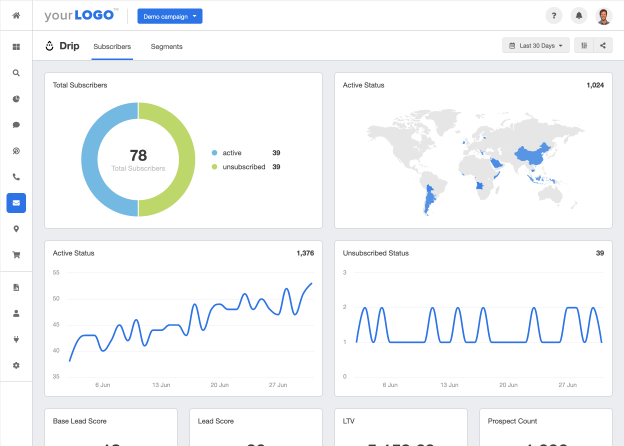Open the column settings icon button

[582, 45]
